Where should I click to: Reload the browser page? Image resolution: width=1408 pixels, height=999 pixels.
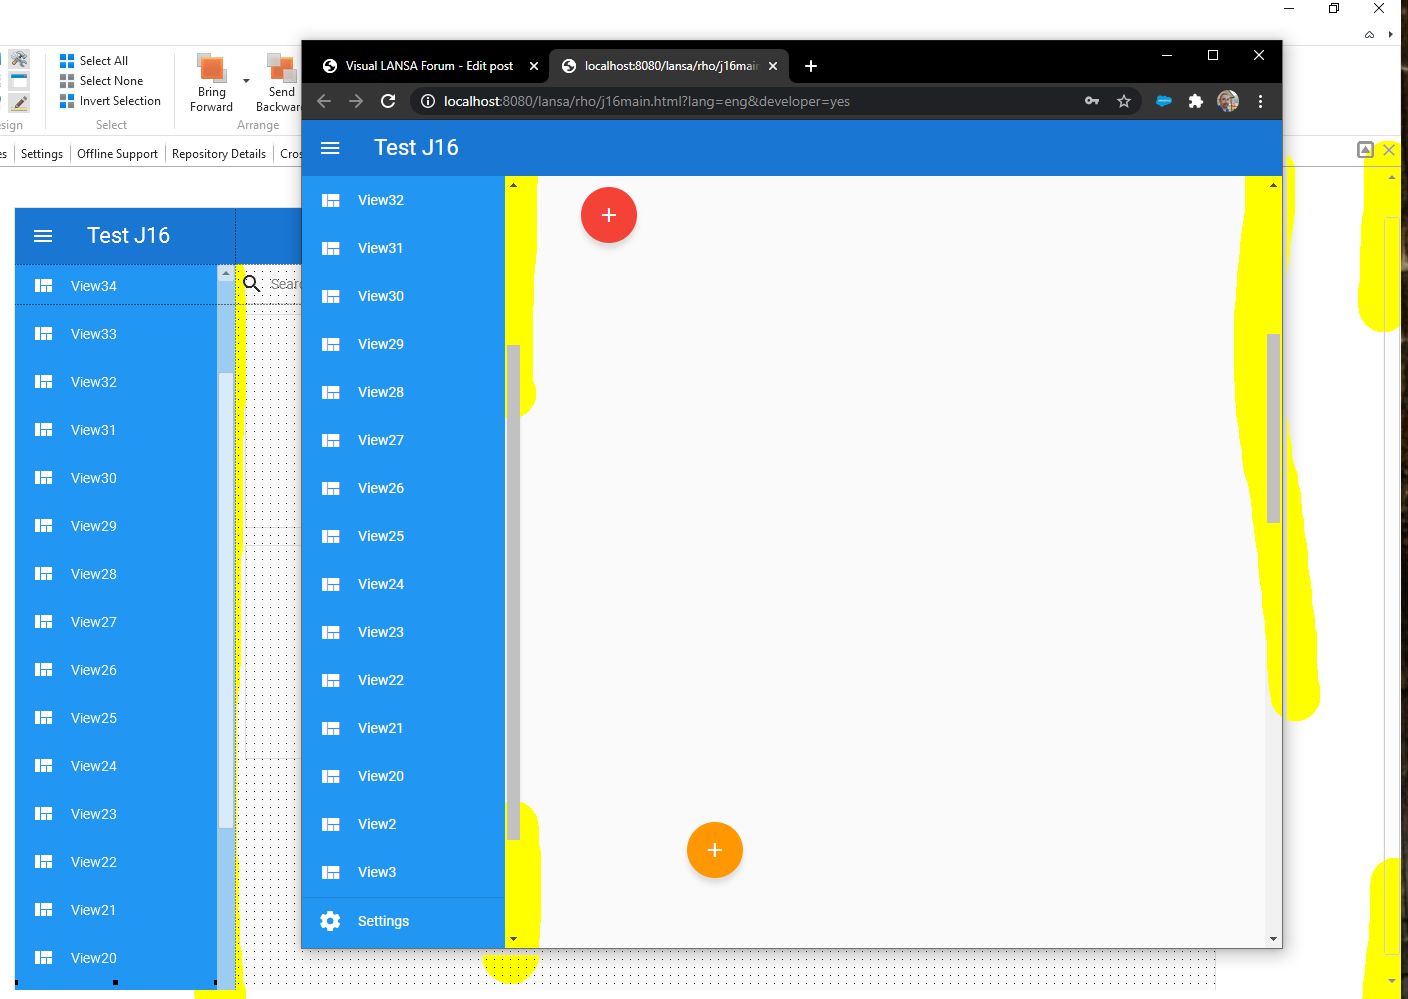[x=388, y=101]
